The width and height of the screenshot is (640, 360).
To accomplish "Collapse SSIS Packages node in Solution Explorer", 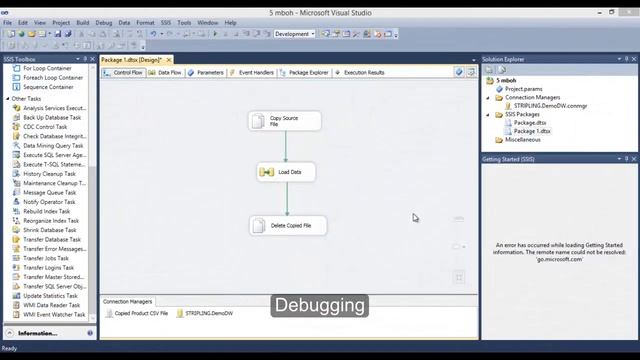I will tap(488, 115).
